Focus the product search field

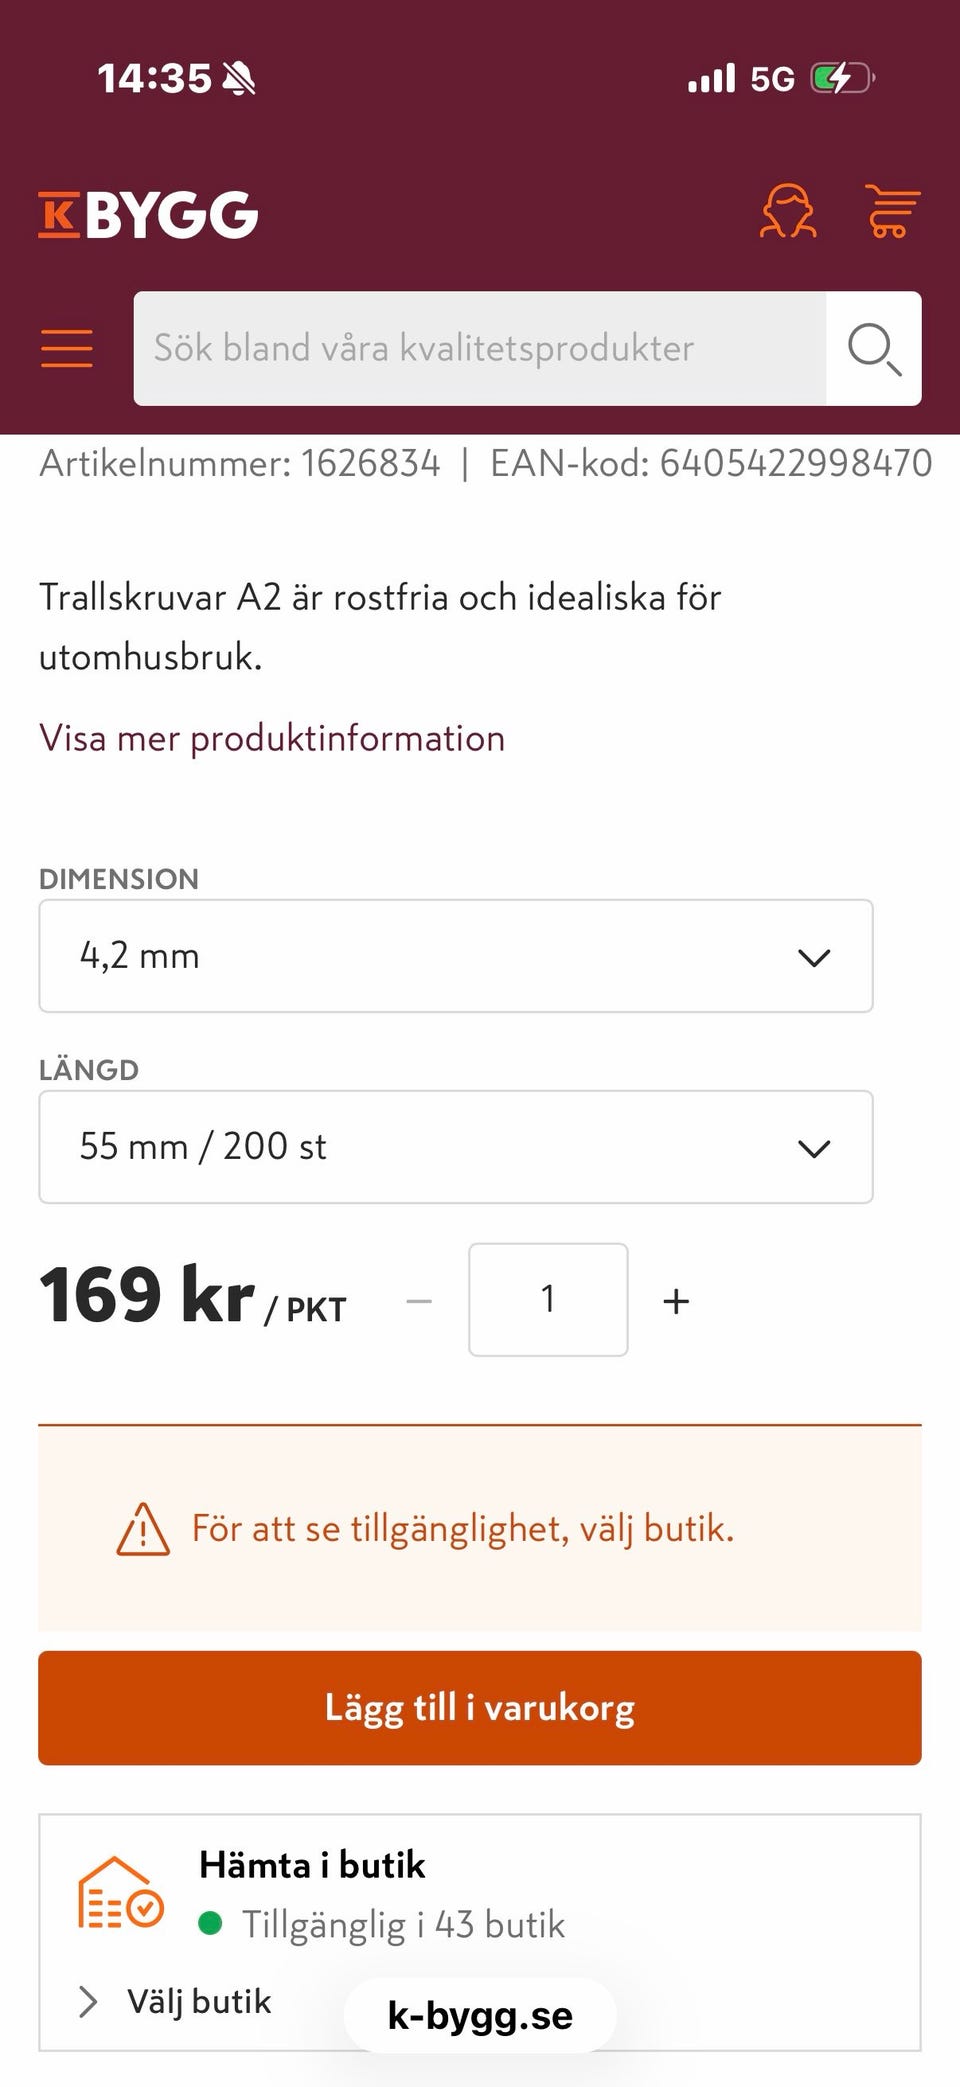tap(480, 348)
